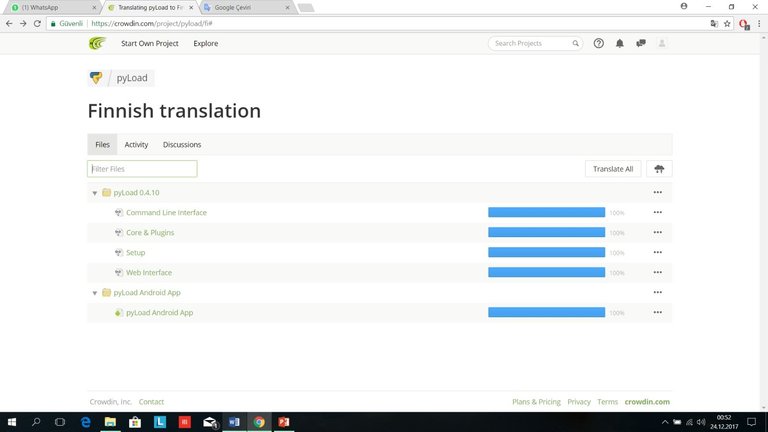Open the Explore menu item
The image size is (768, 432).
206,43
